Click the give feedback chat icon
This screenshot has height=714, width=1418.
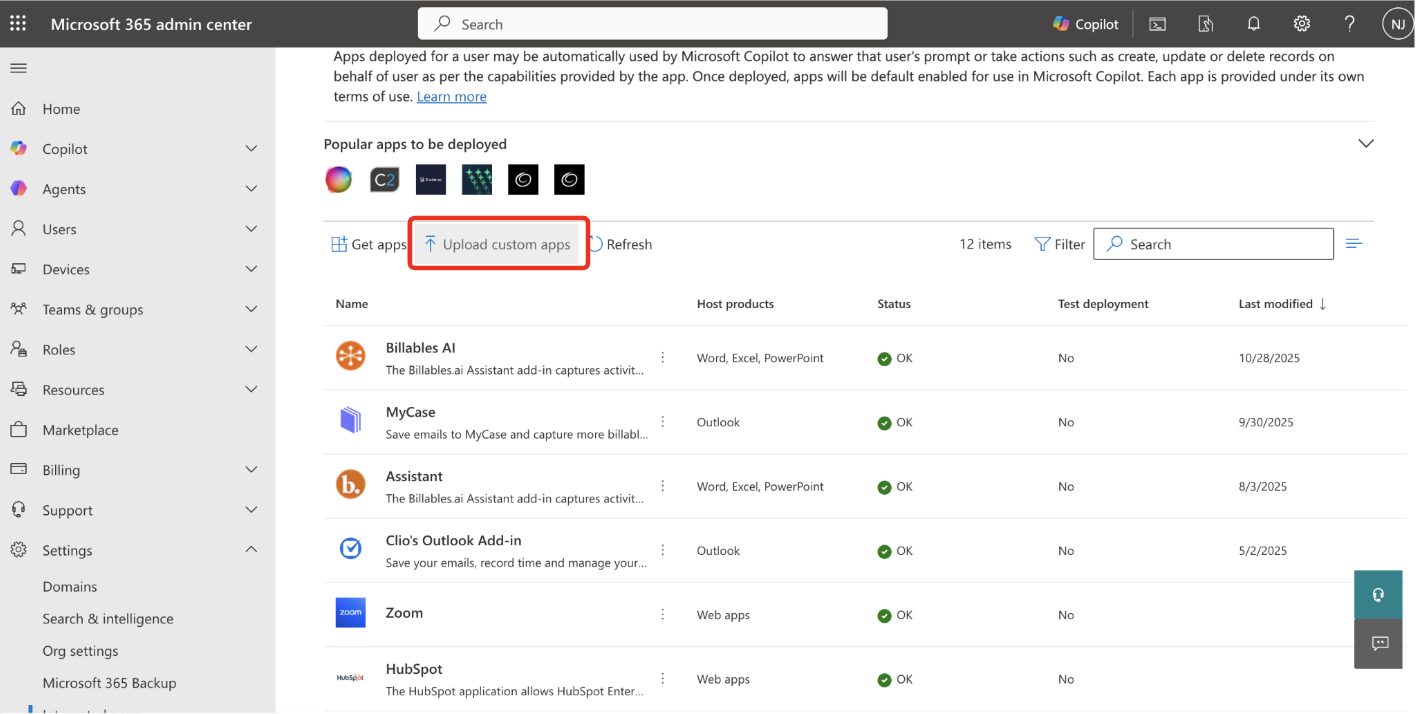point(1380,643)
